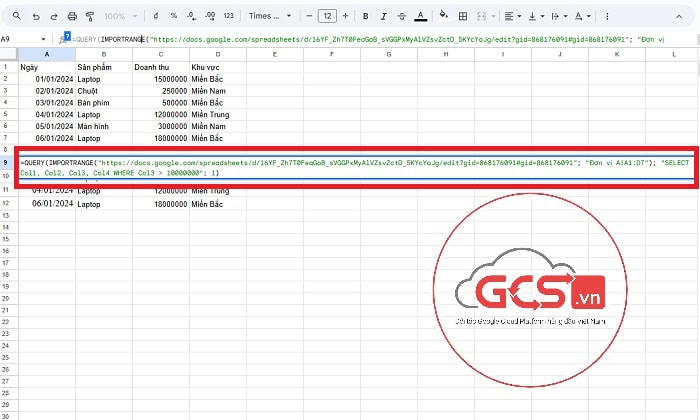700x420 pixels.
Task: Format selection as percent
Action: tap(174, 16)
